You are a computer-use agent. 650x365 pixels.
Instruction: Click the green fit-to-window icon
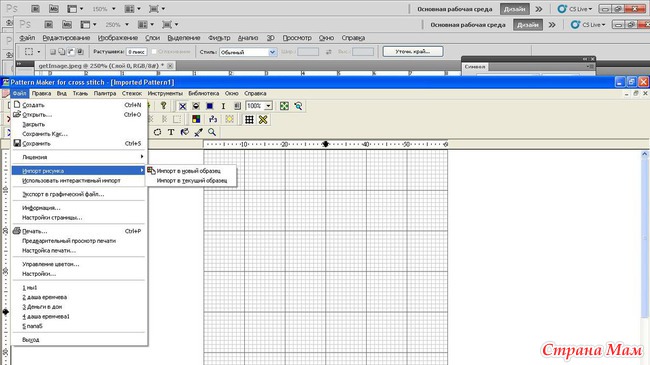pos(284,106)
